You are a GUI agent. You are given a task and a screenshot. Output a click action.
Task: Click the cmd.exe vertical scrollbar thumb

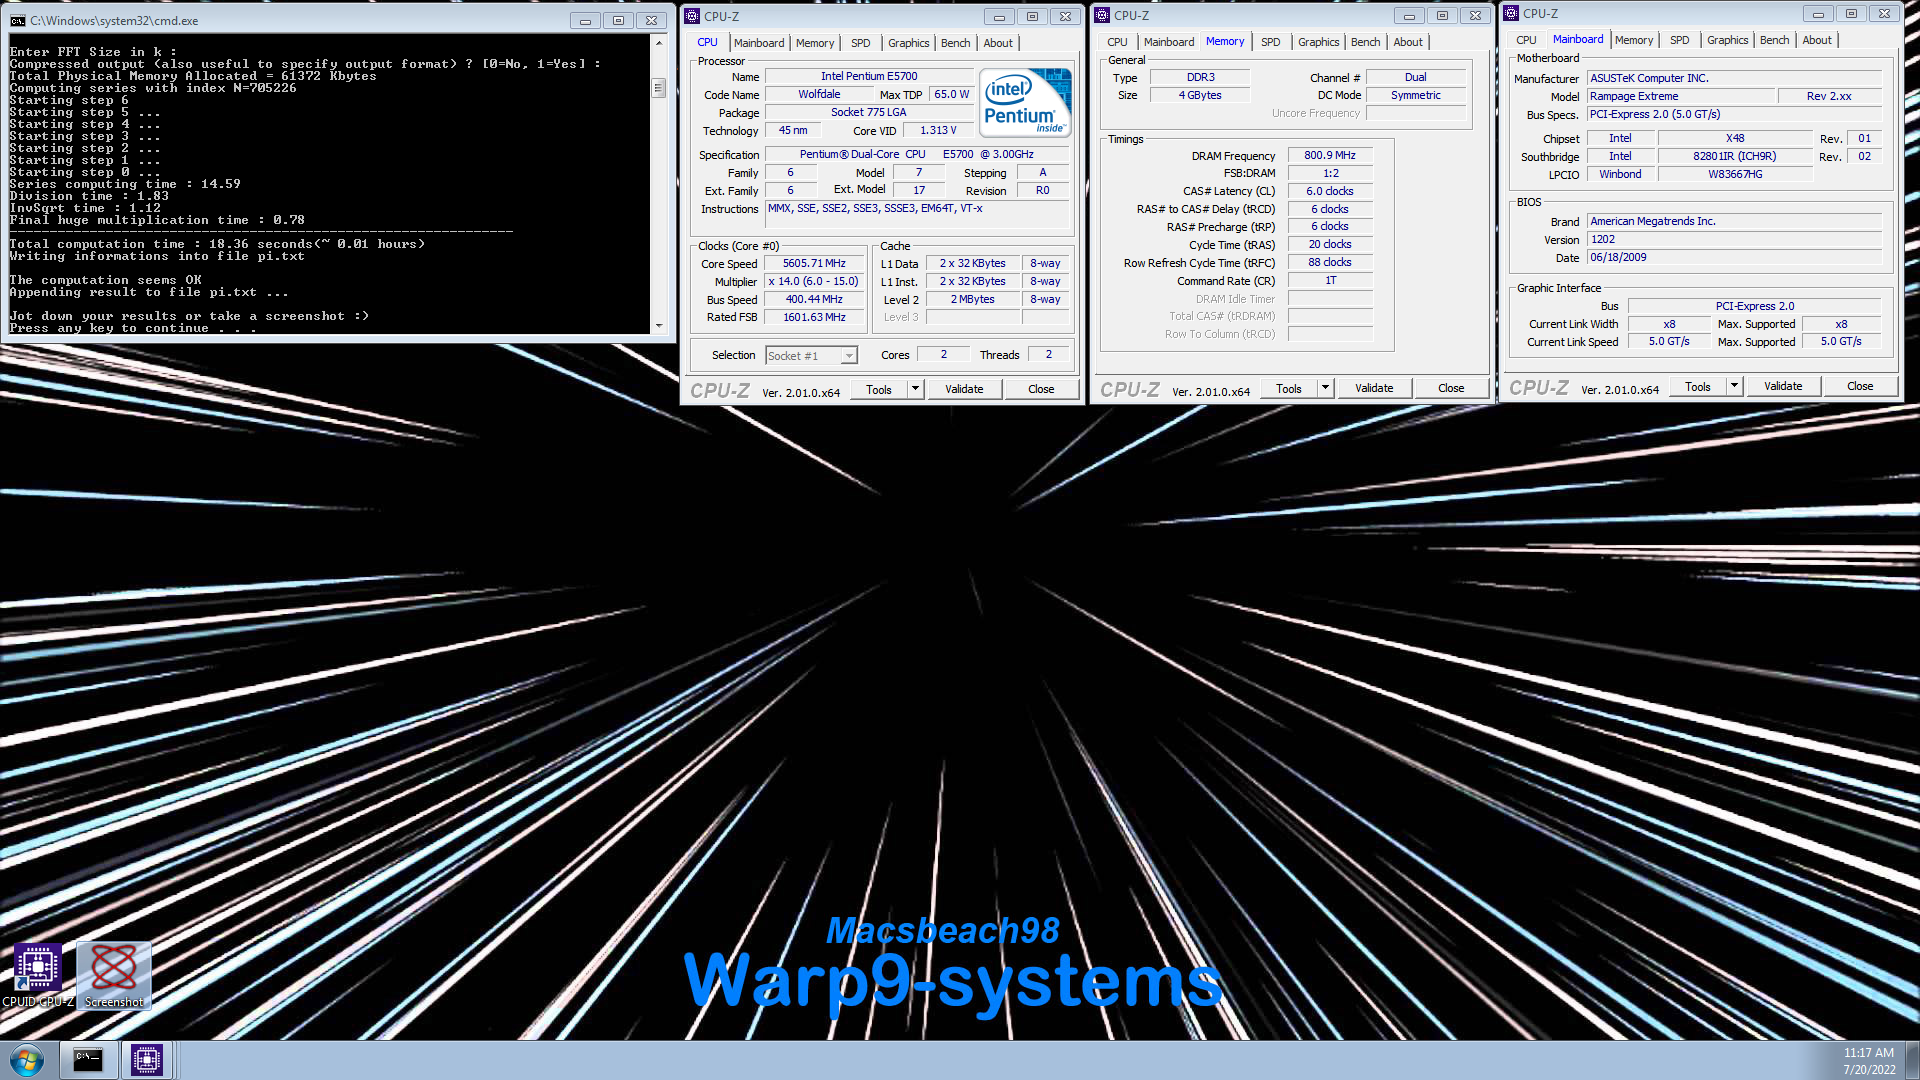[x=658, y=88]
